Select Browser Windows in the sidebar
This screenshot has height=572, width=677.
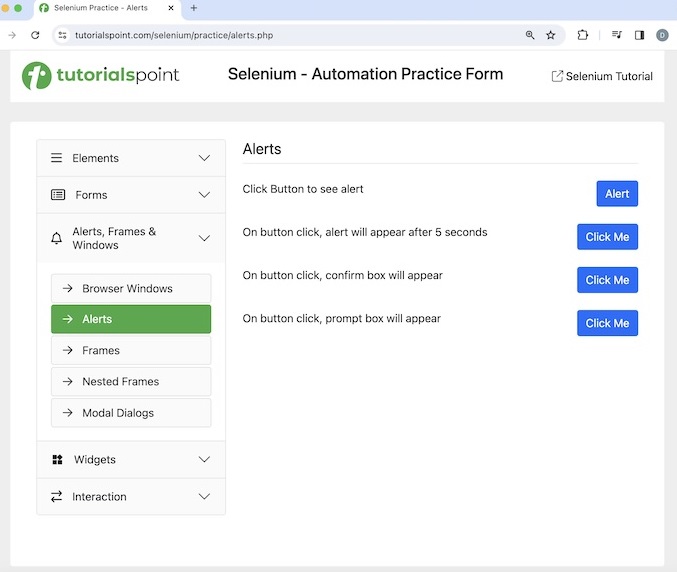131,289
